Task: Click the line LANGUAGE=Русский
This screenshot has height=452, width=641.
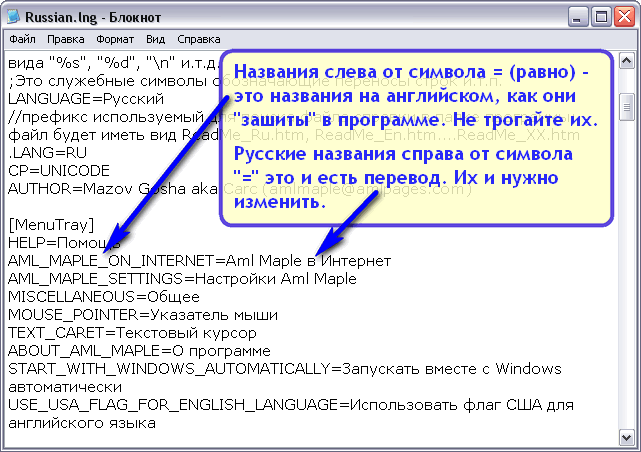Action: tap(86, 99)
